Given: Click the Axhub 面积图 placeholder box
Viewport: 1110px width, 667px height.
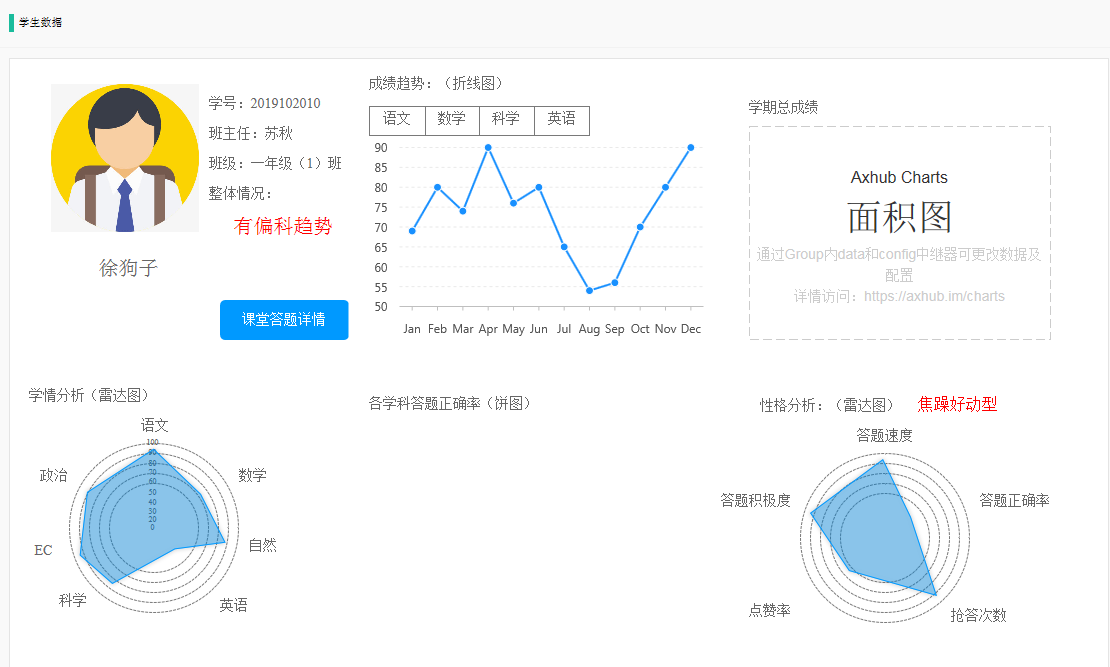Looking at the screenshot, I should click(899, 233).
